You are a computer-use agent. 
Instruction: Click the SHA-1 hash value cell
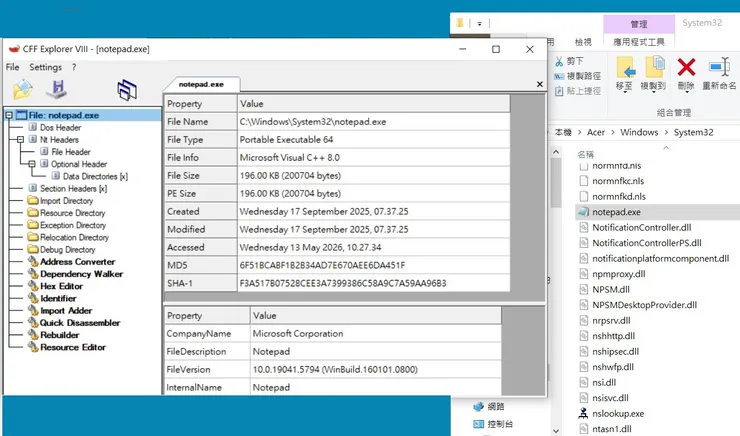click(373, 283)
